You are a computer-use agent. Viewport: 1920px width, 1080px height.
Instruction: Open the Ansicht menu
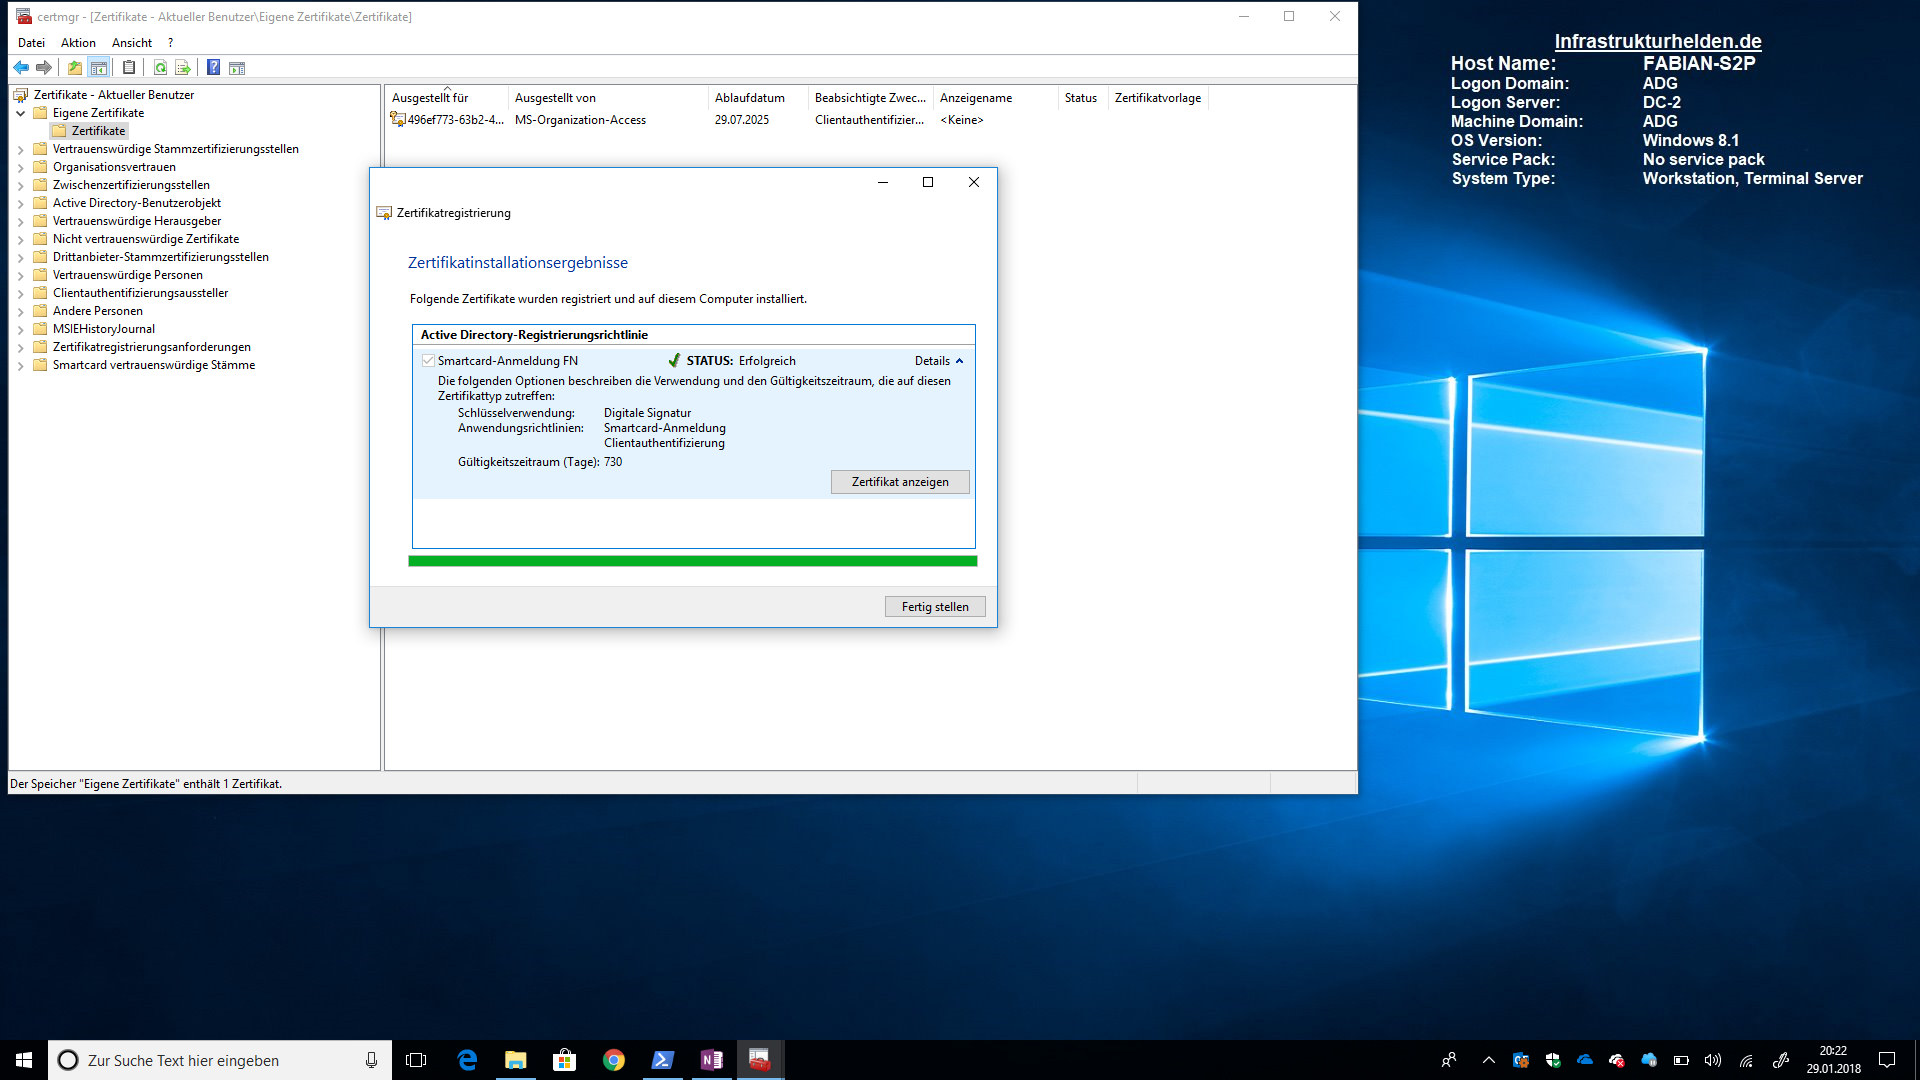click(x=131, y=43)
